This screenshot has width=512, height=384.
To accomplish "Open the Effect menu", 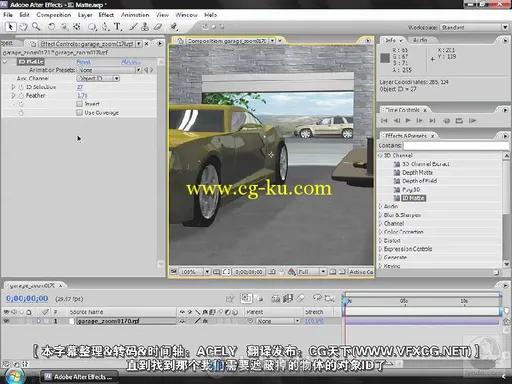I will click(x=106, y=15).
